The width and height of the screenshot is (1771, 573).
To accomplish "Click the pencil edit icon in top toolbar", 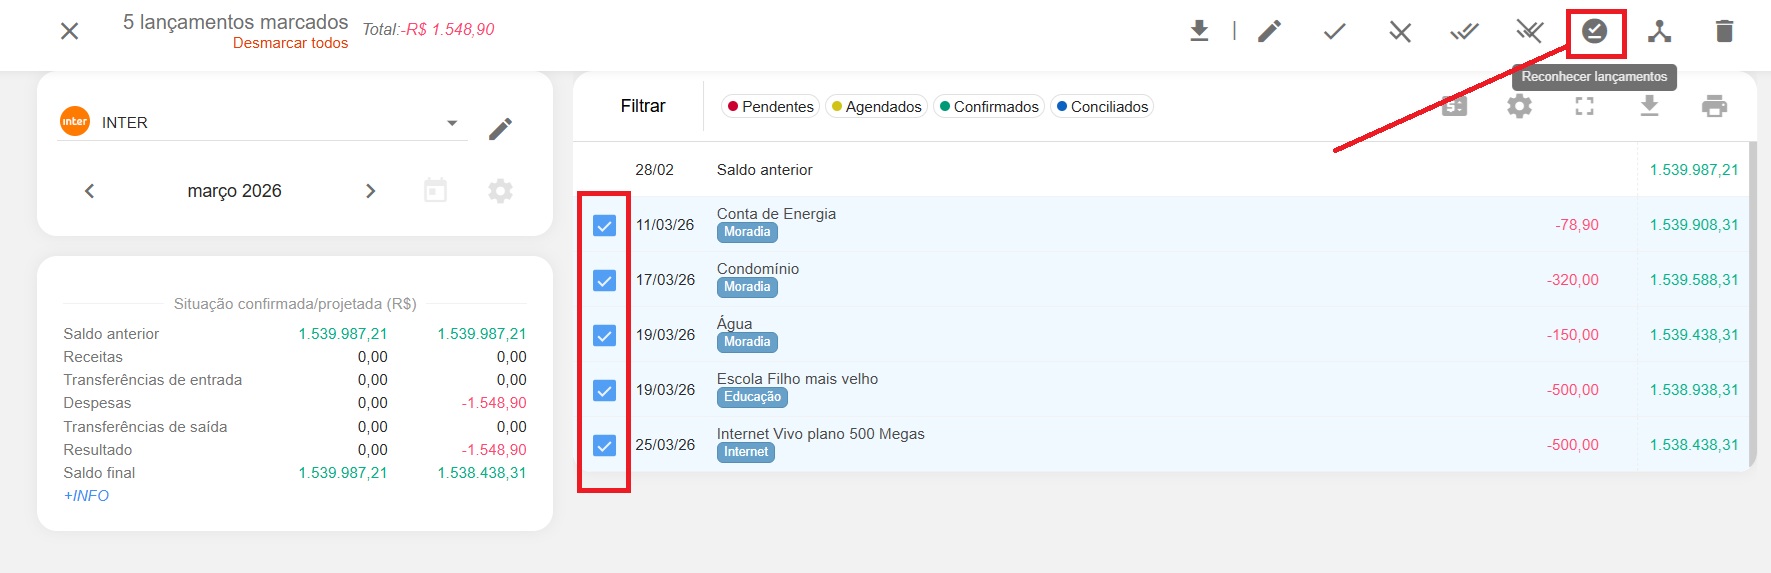I will [1269, 32].
